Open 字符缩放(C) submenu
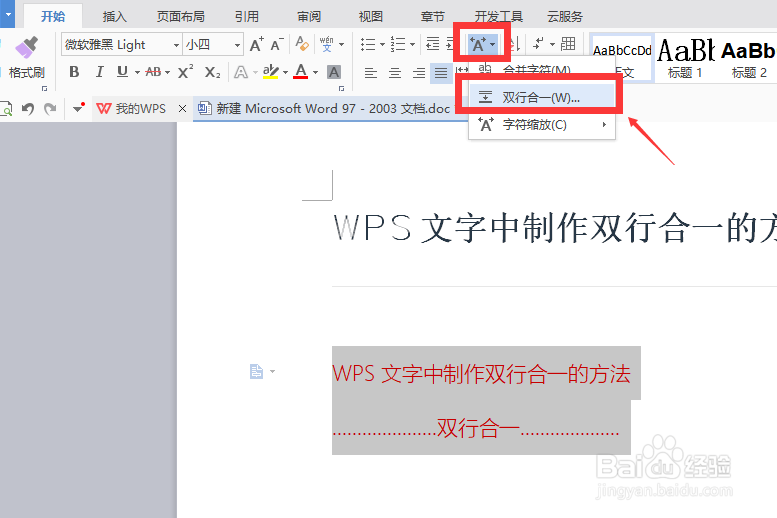Screen dimensions: 777x518 (x=542, y=124)
